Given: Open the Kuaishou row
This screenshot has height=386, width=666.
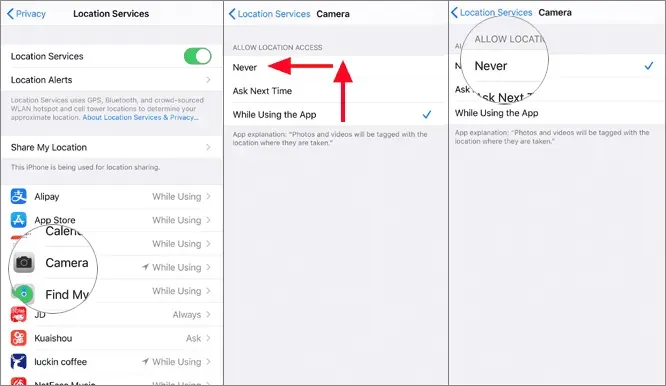Looking at the screenshot, I should [111, 338].
